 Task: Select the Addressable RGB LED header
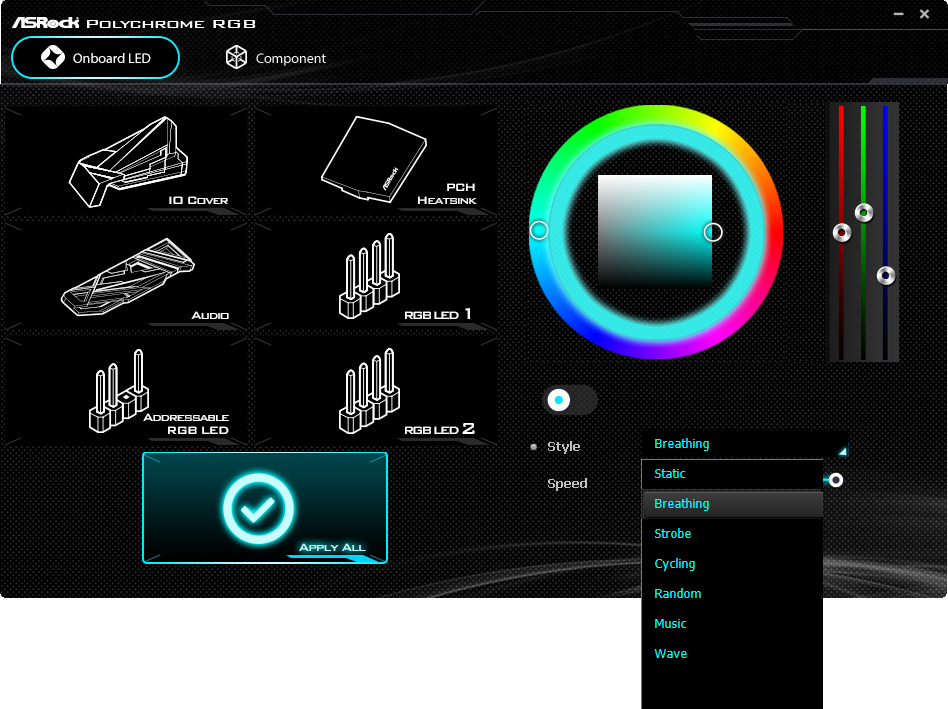[126, 391]
